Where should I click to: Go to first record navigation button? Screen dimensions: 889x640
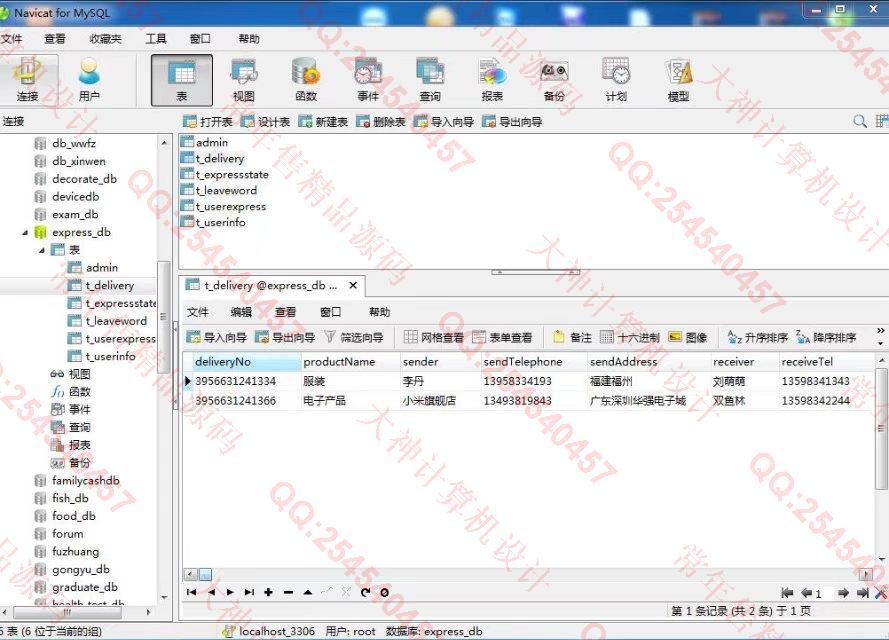pyautogui.click(x=191, y=592)
